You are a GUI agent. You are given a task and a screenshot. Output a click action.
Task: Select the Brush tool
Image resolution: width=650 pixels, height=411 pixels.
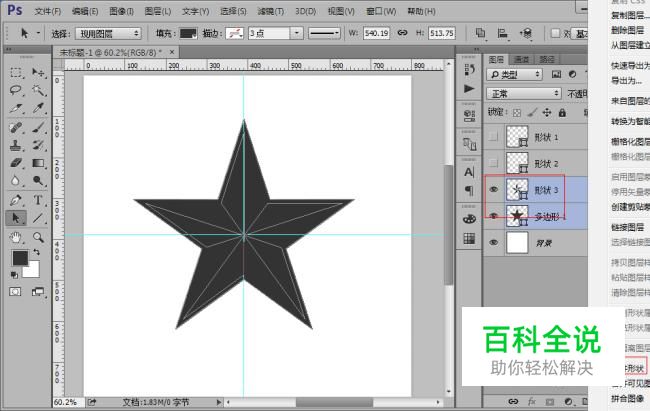tap(38, 127)
